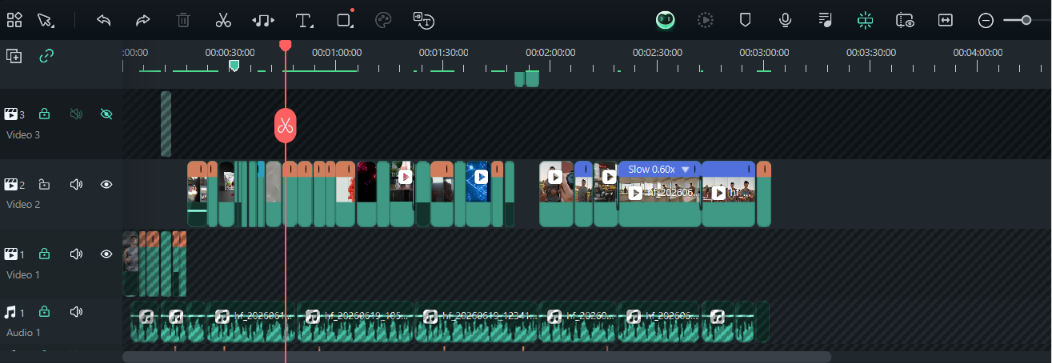Viewport: 1052px width, 363px height.
Task: Expand the crop shape tool dropdown
Action: [x=353, y=25]
